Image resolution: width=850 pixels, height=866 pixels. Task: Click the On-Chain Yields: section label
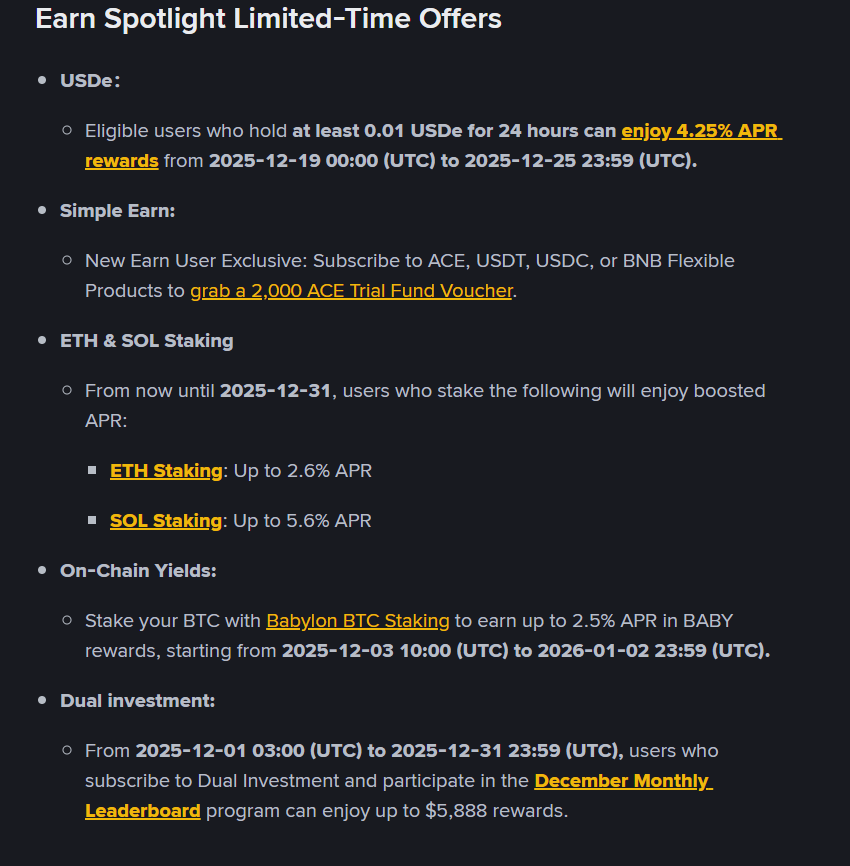point(138,571)
